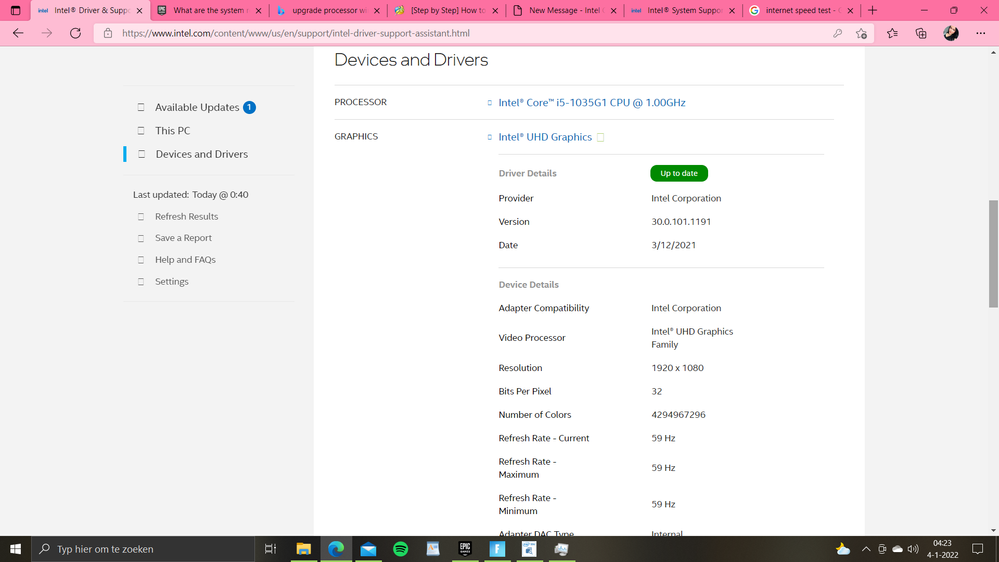Click Refresh Results
This screenshot has height=562, width=999.
click(x=186, y=217)
